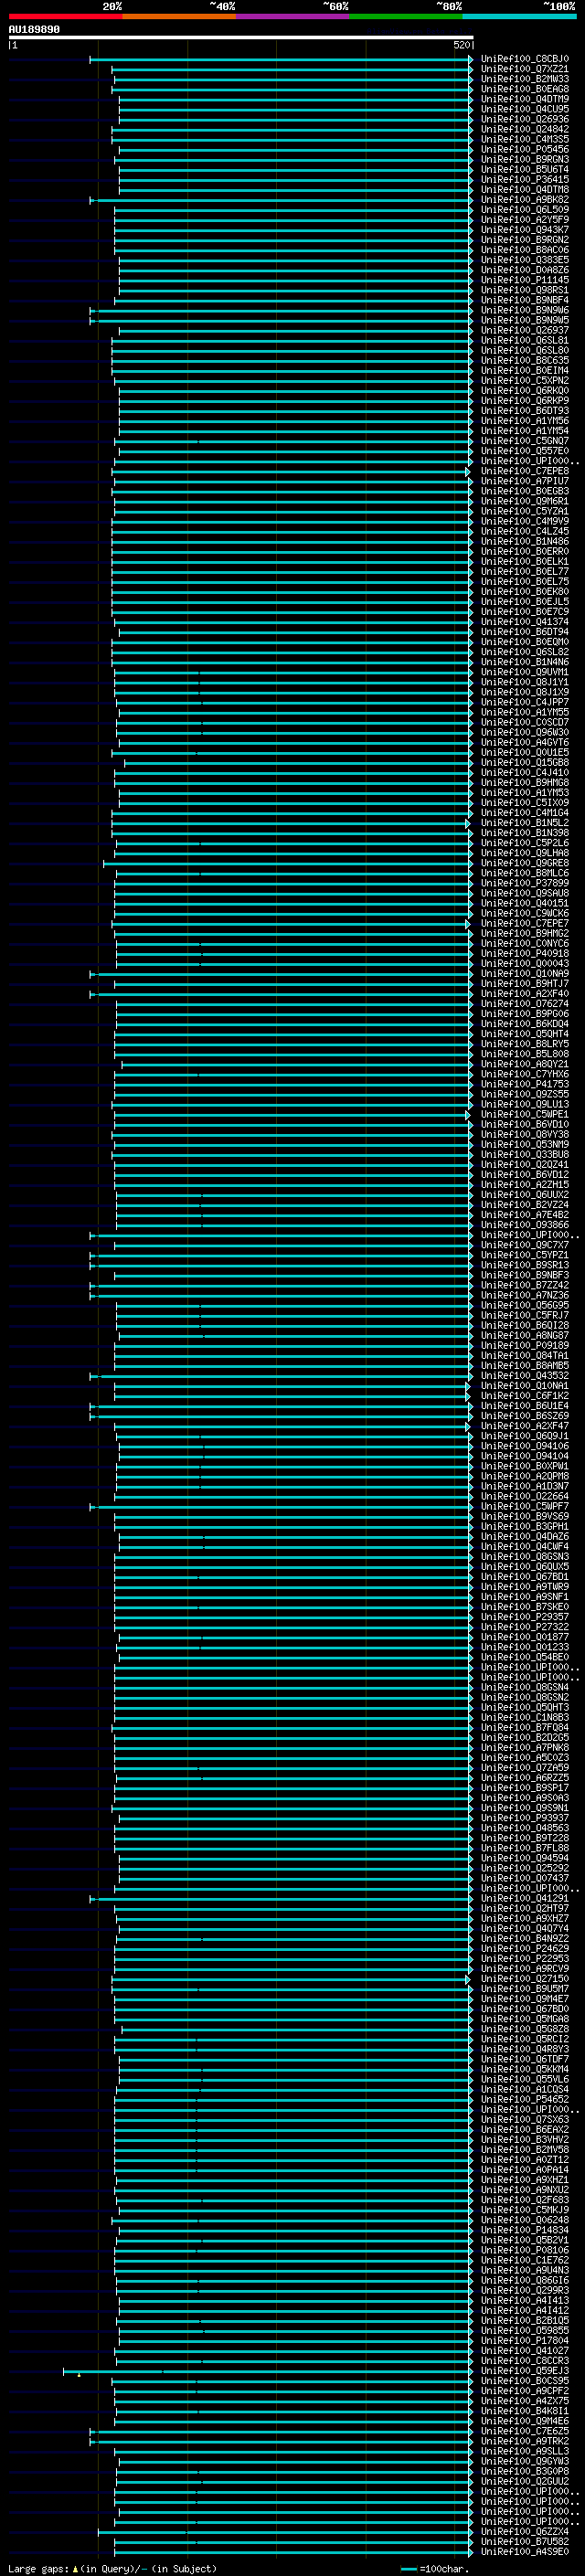Select hit label UniRef100_B9N9W6
Screen dimensions: 585x2576
tap(525, 311)
